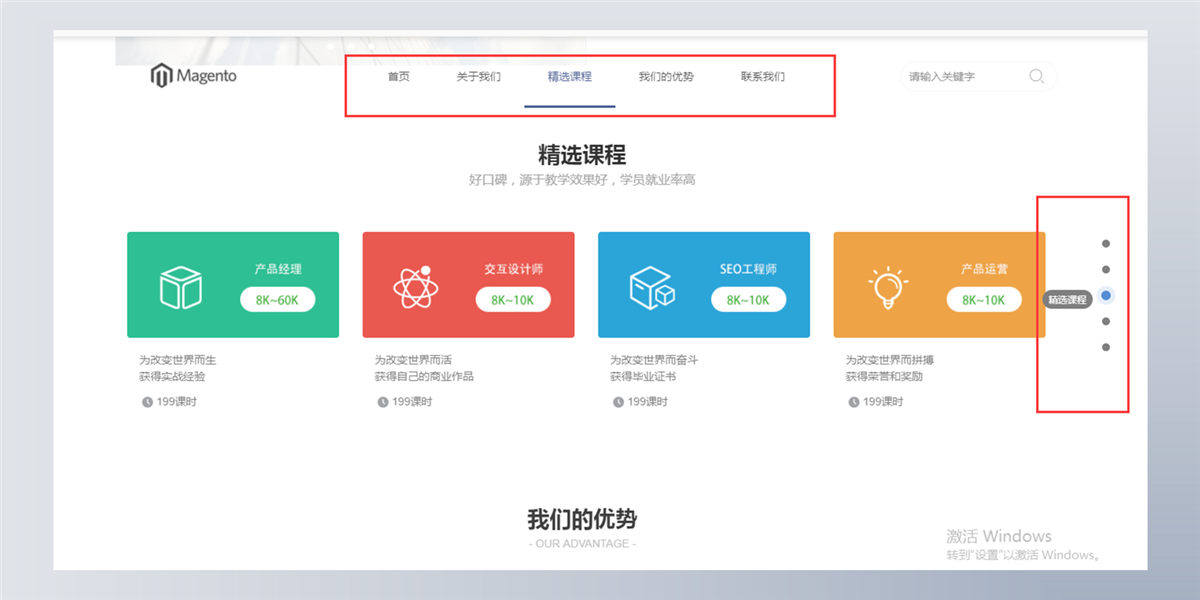The height and width of the screenshot is (600, 1200).
Task: Open the 8K~60K salary badge on 产品经理
Action: coord(277,299)
